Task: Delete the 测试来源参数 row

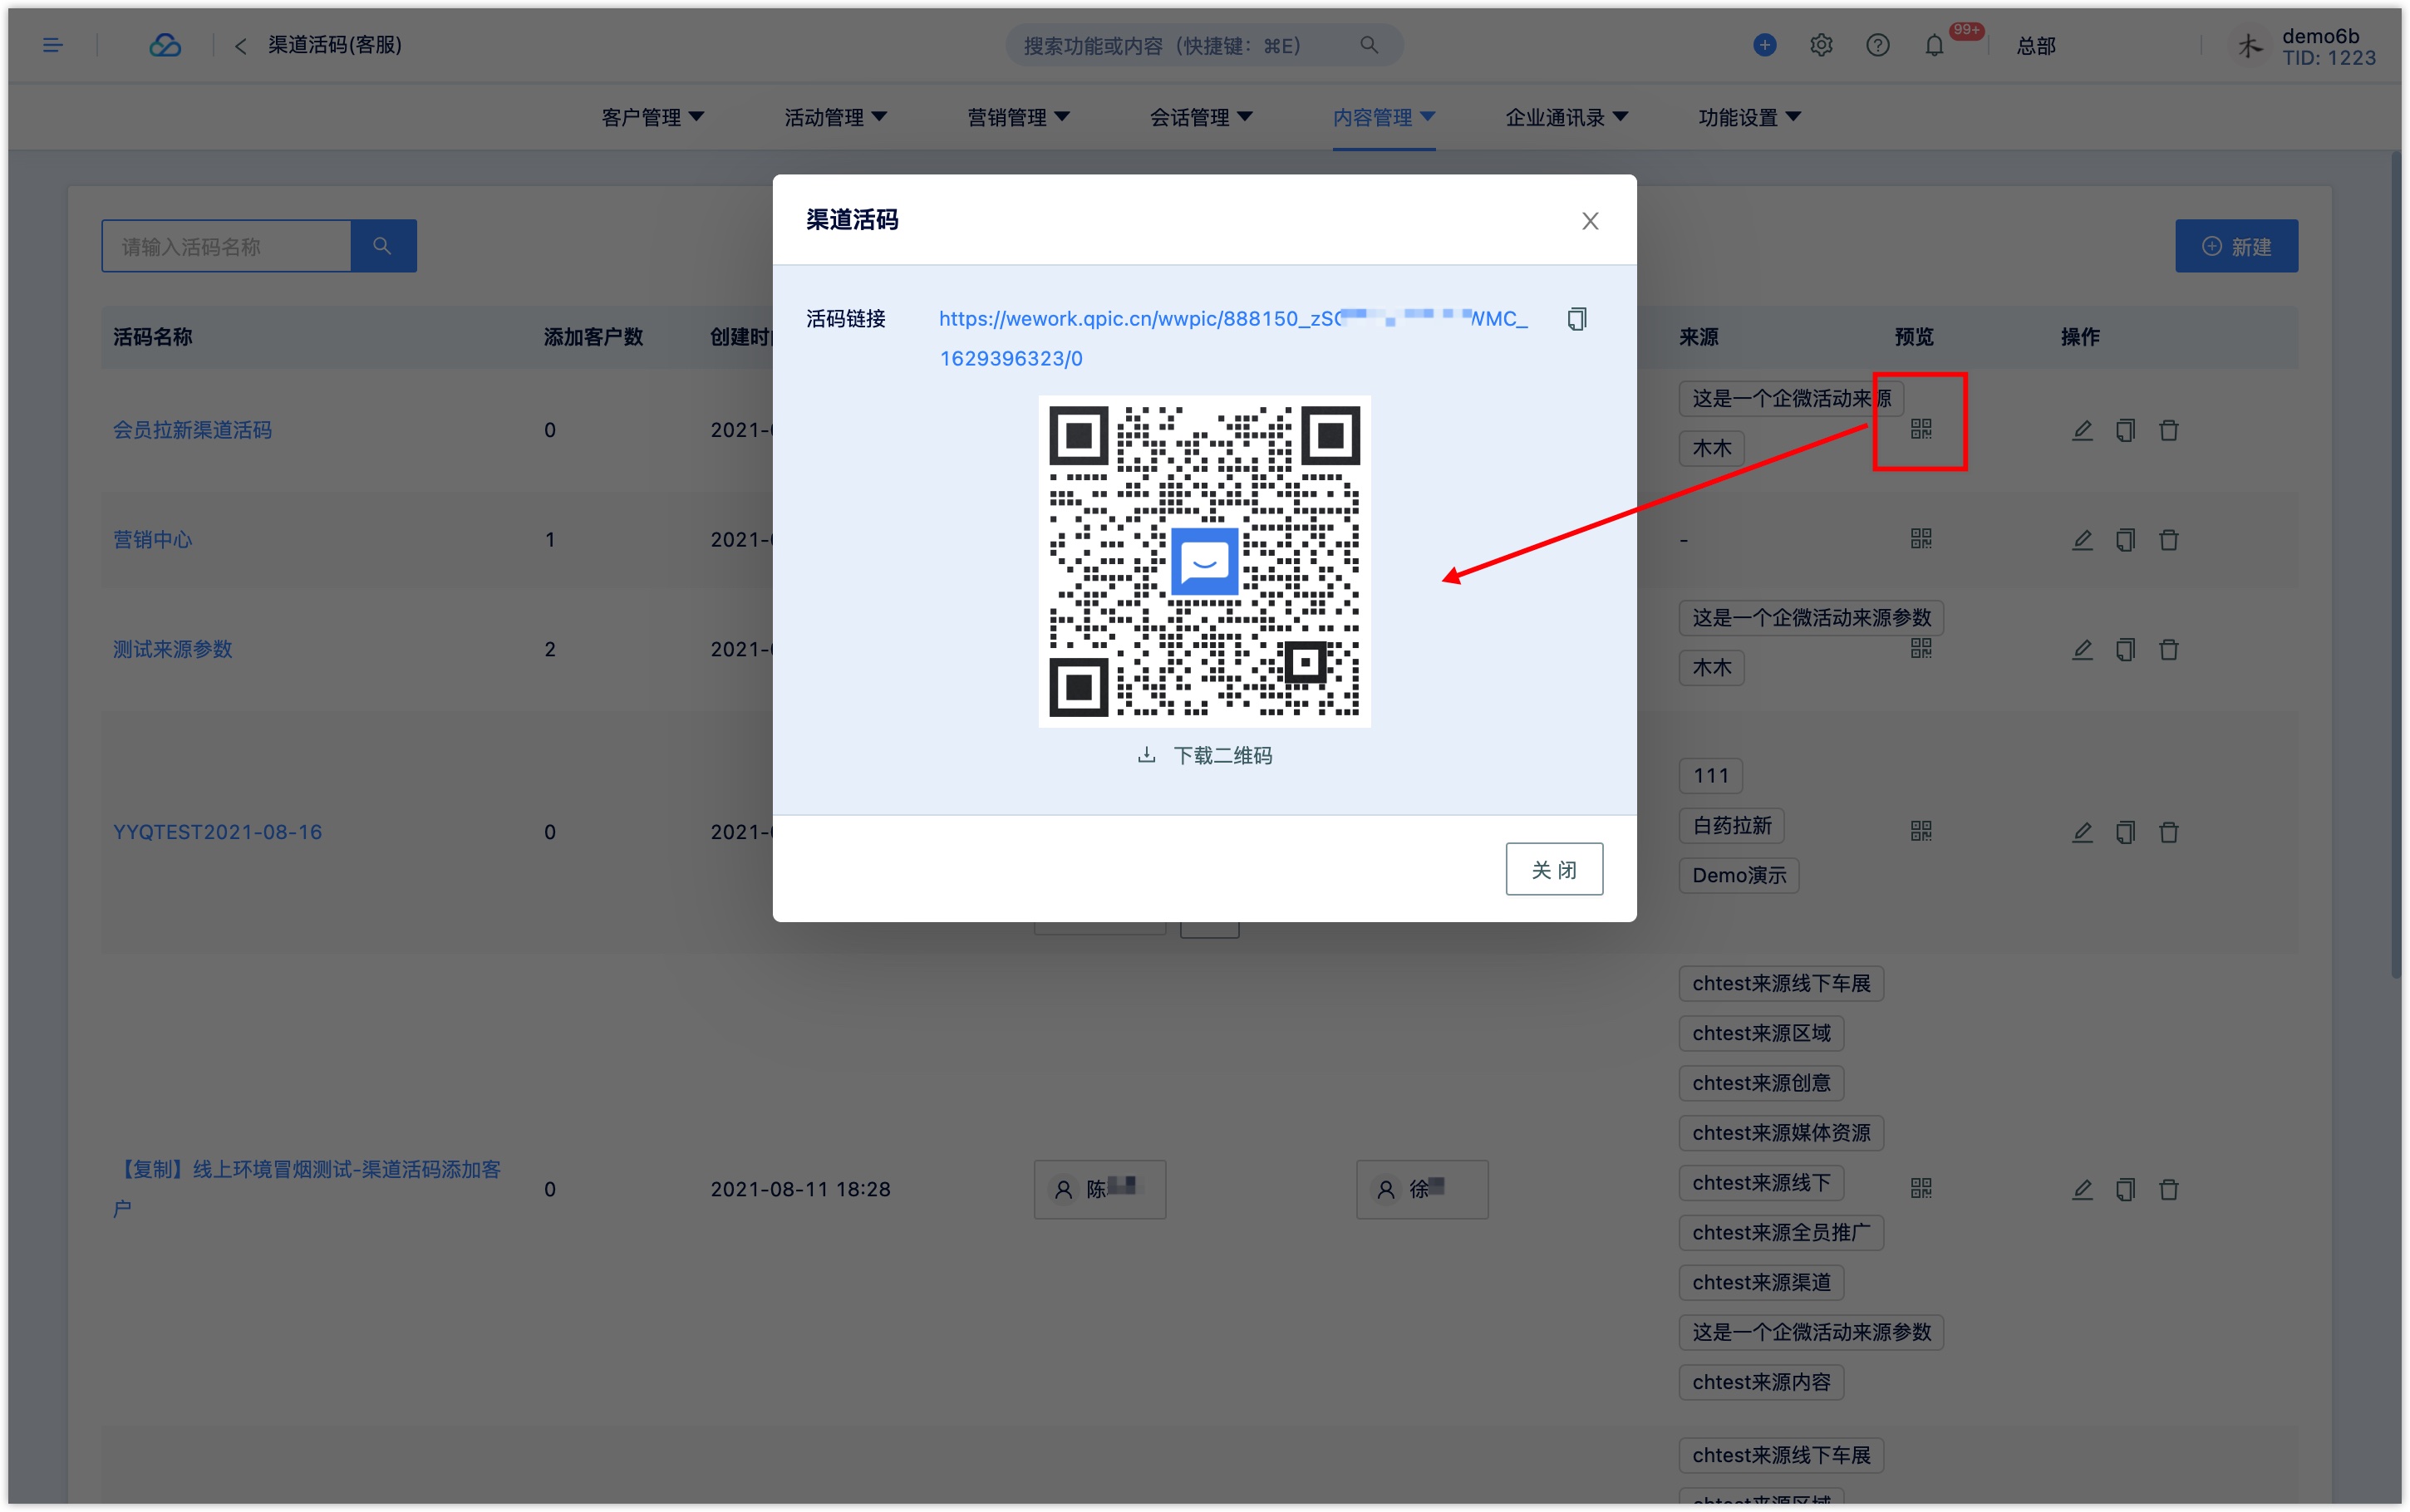Action: coord(2168,650)
